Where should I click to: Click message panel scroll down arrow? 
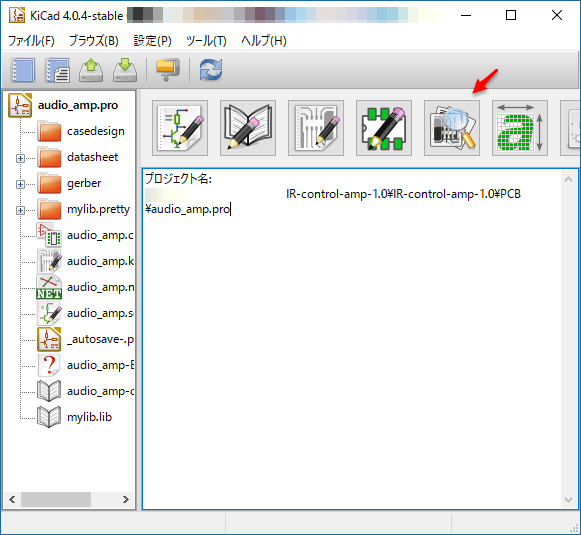click(x=568, y=500)
